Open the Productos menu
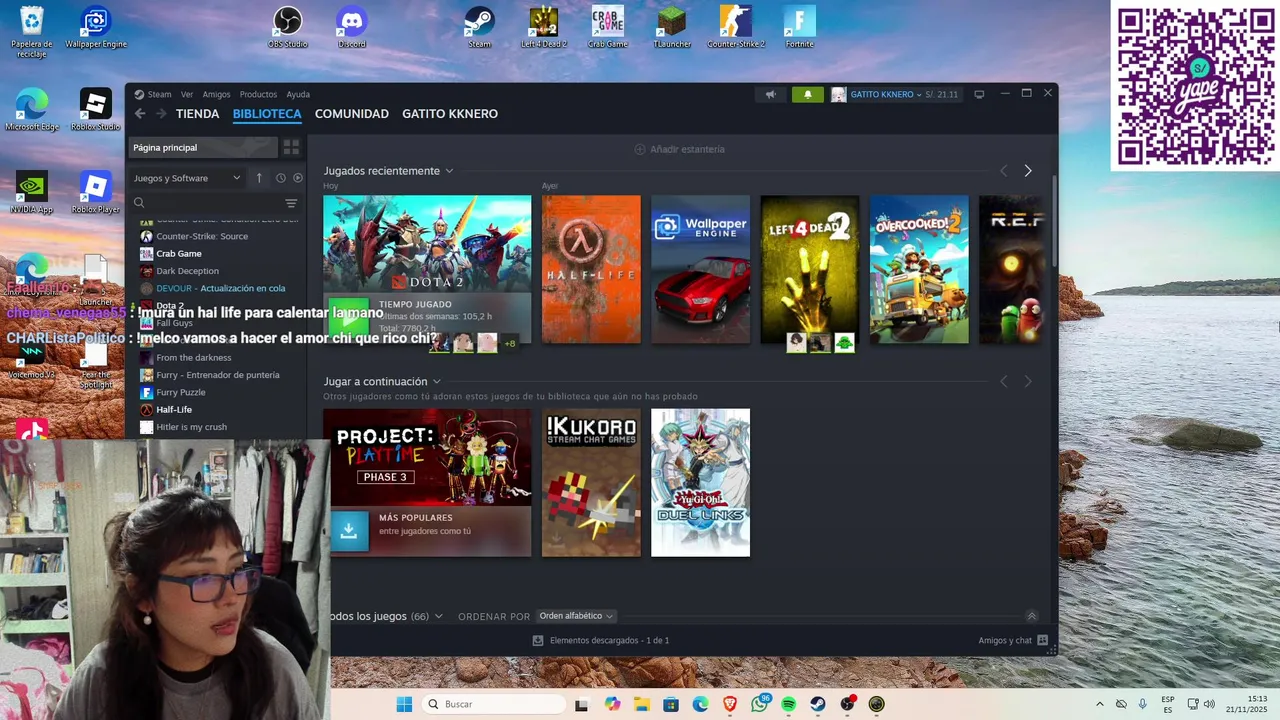 click(258, 94)
